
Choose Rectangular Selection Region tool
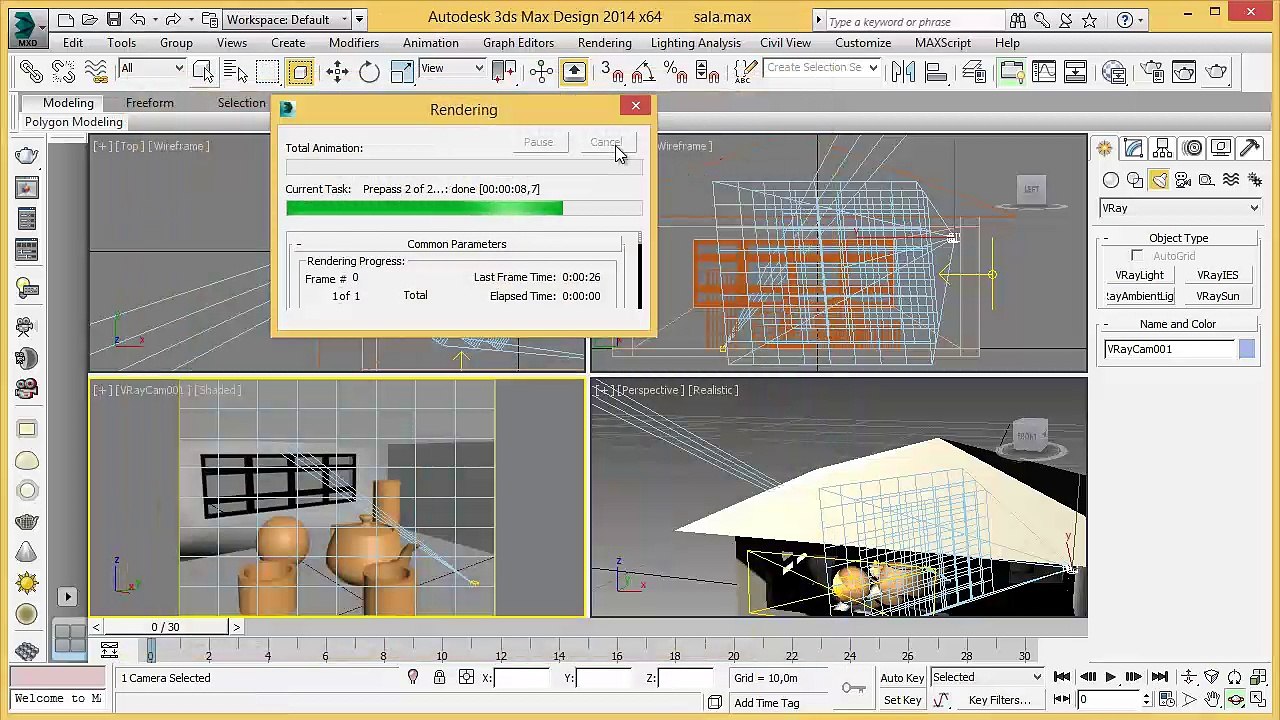267,71
